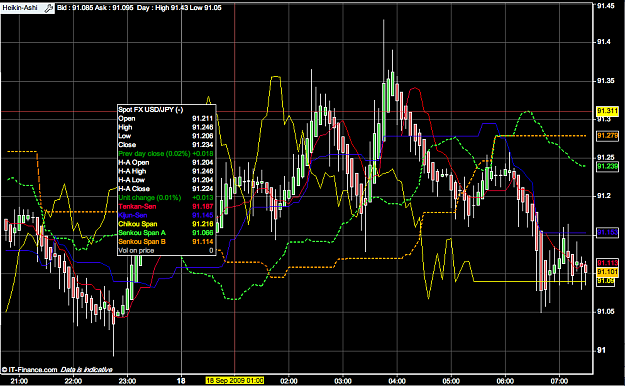Click the H-A High 91.248 row

(166, 171)
